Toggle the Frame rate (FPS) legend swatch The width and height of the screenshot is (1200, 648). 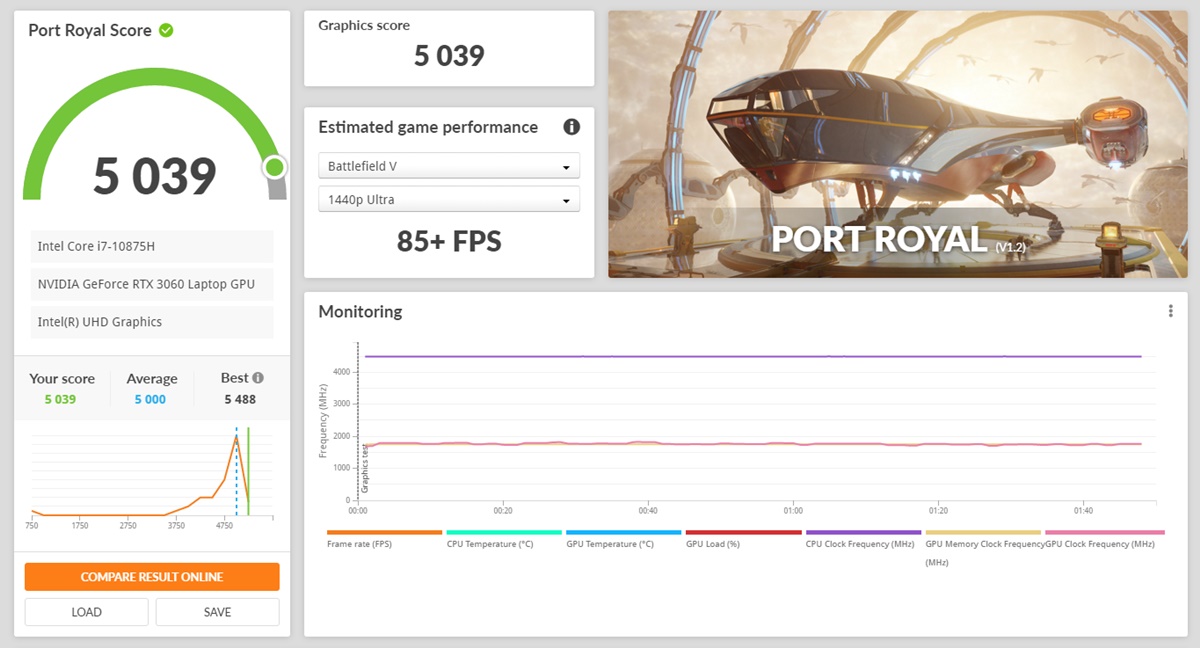[384, 532]
